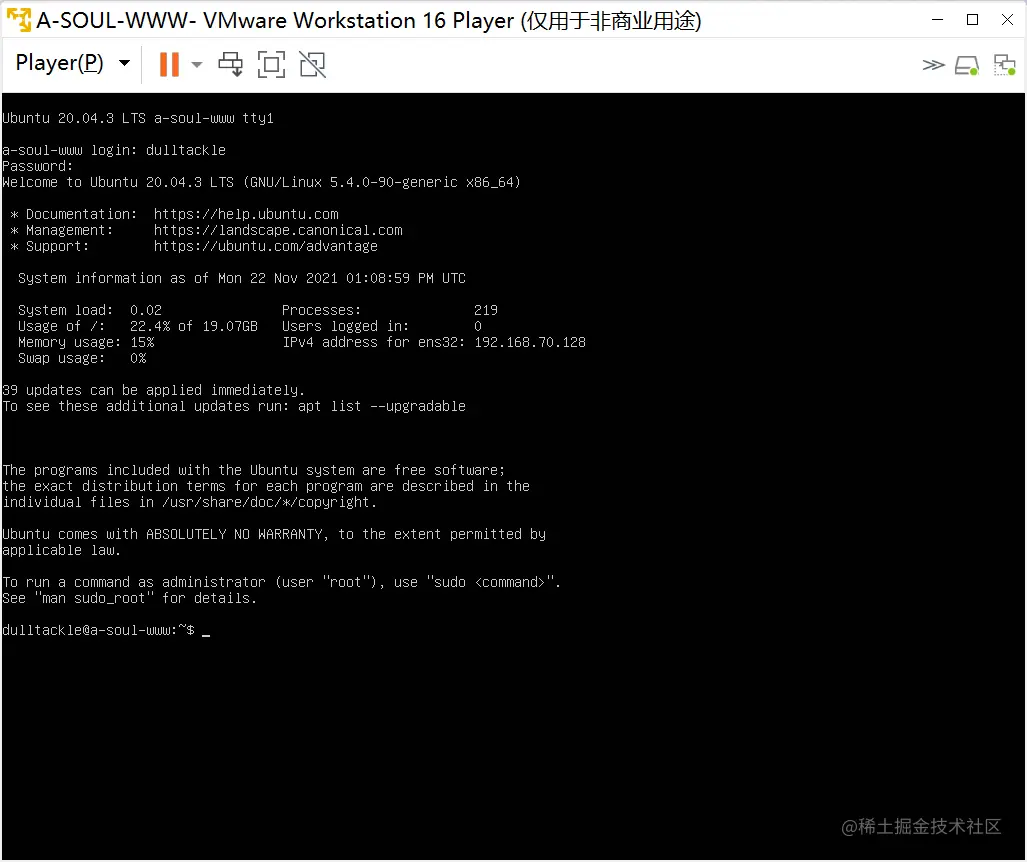
Task: Click the login name dulltackle
Action: 185,150
